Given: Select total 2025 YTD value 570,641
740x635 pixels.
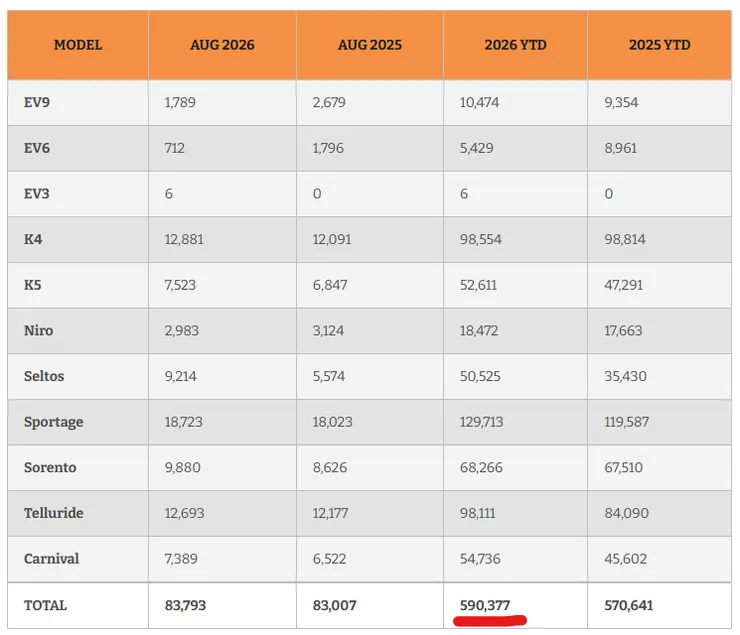Looking at the screenshot, I should point(629,605).
